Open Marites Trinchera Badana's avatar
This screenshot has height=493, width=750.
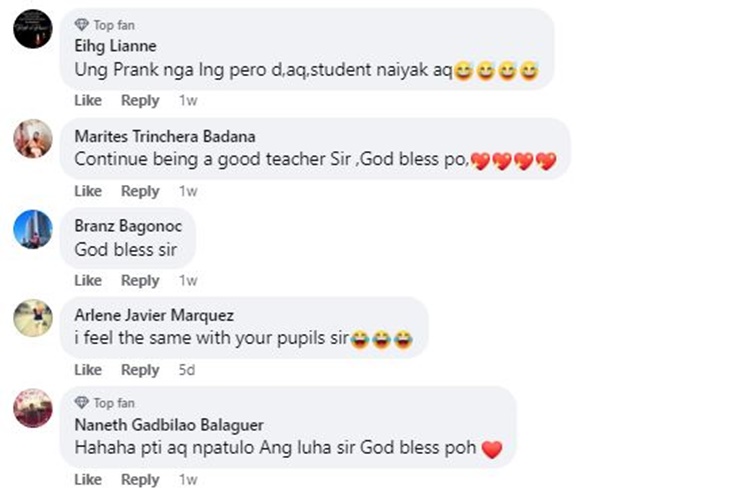(33, 139)
